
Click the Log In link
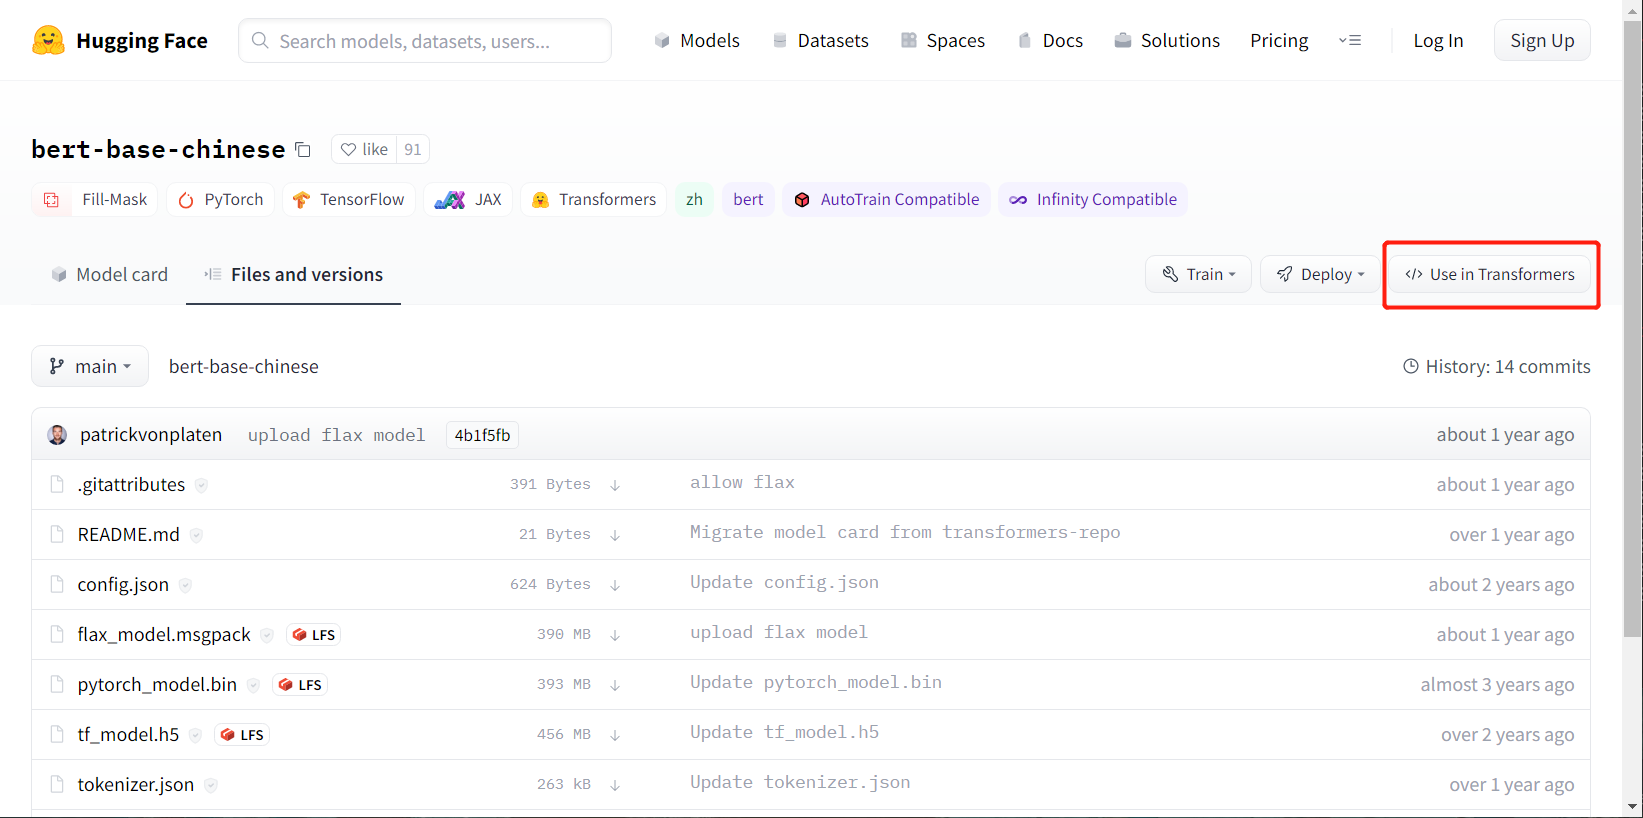(x=1438, y=40)
